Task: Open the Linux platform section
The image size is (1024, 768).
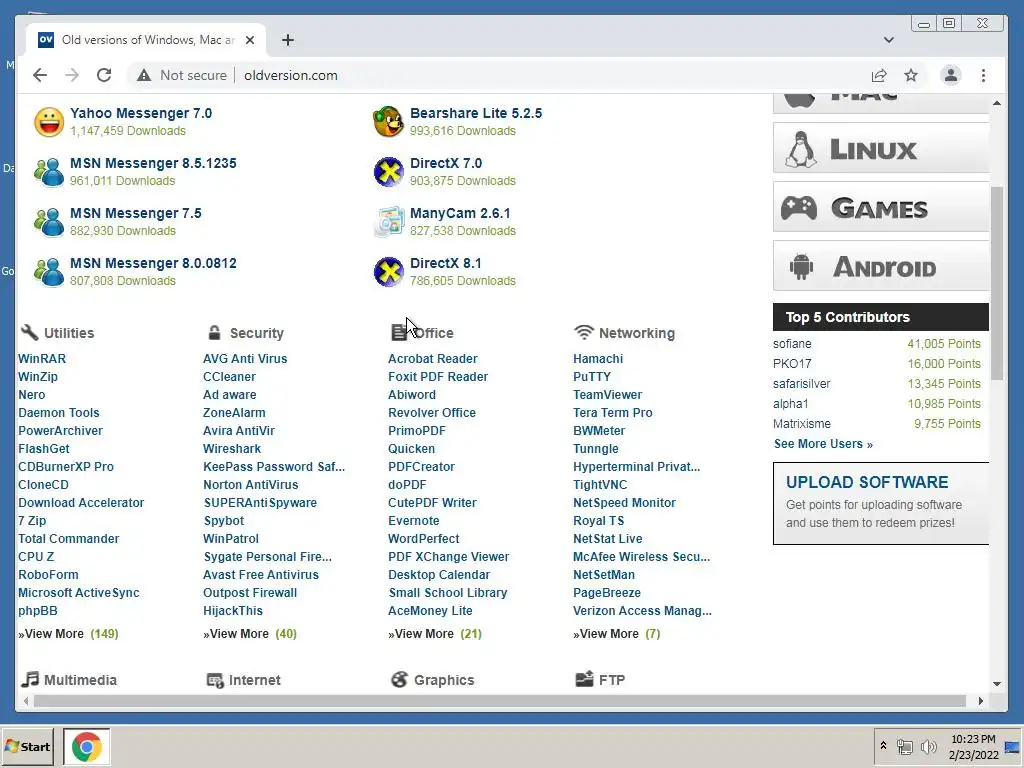Action: tap(881, 148)
